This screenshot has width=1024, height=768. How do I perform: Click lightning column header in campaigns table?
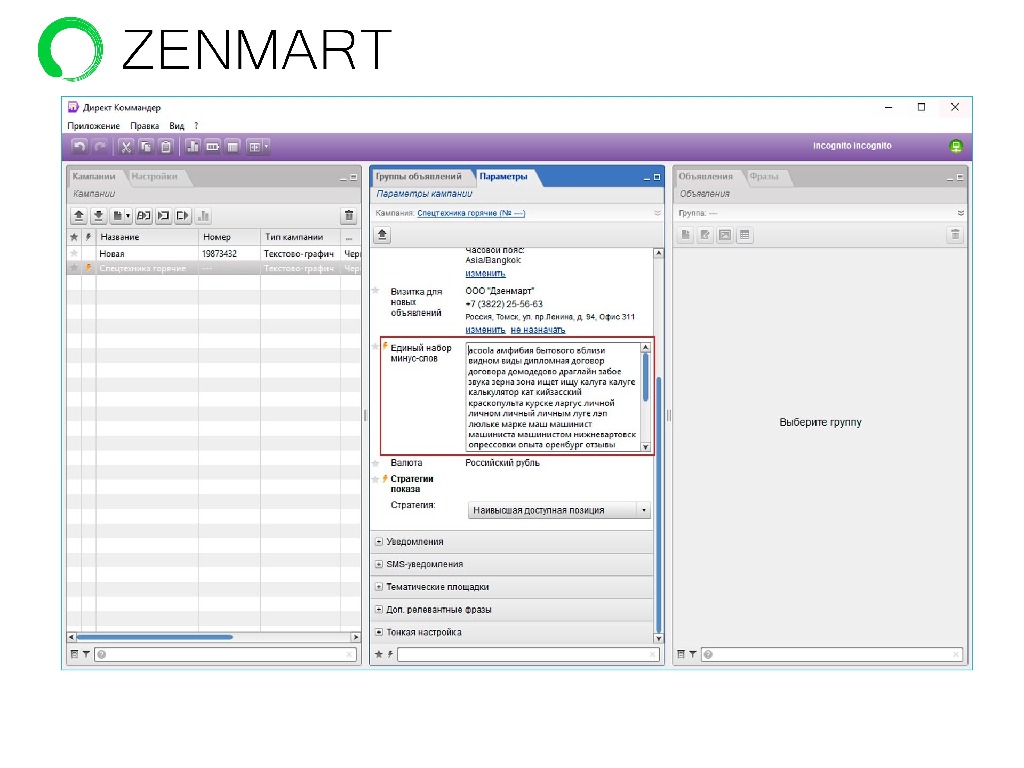click(88, 237)
